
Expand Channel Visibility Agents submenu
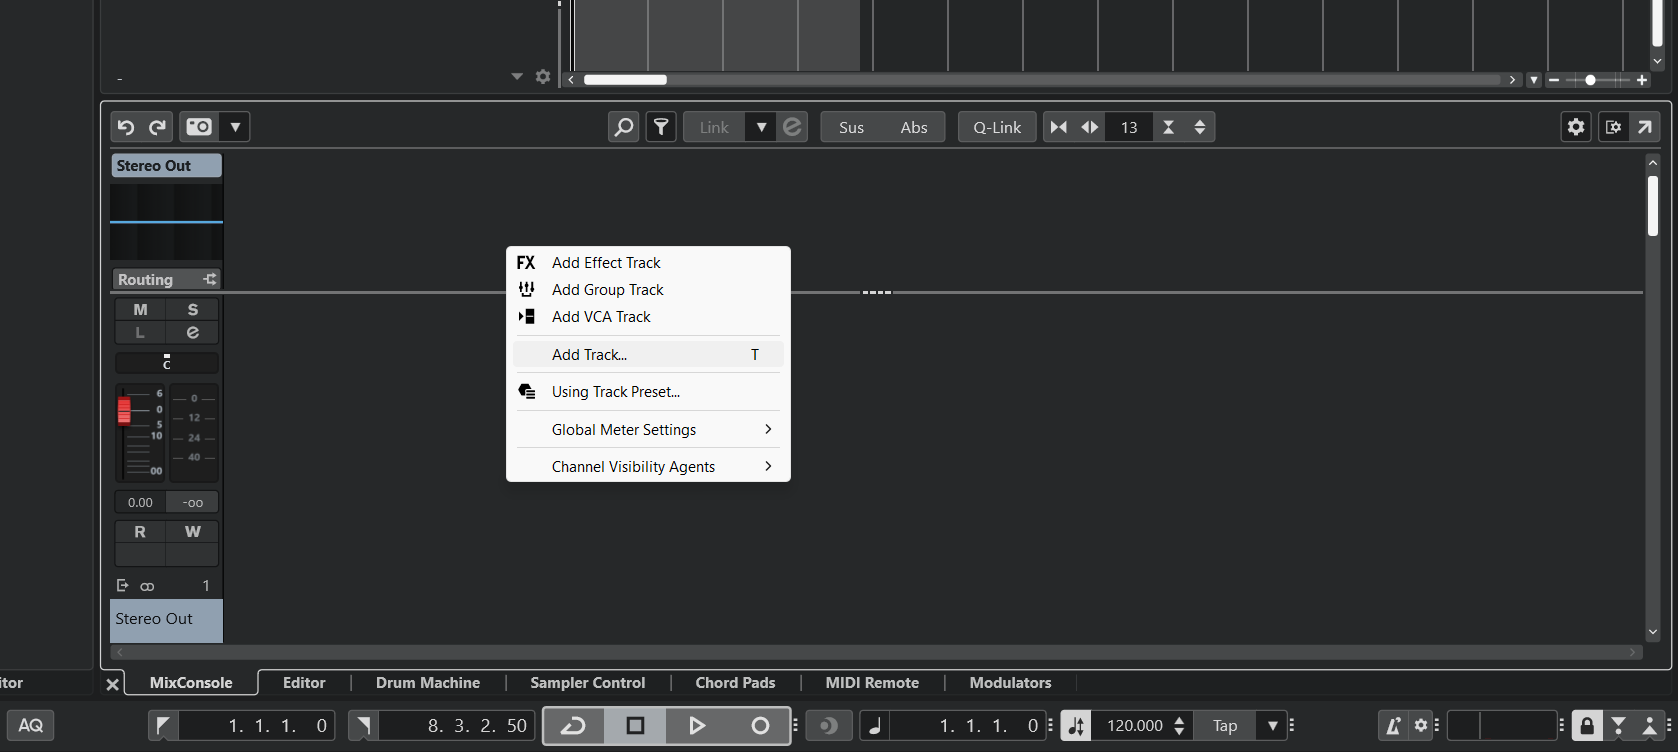coord(648,467)
